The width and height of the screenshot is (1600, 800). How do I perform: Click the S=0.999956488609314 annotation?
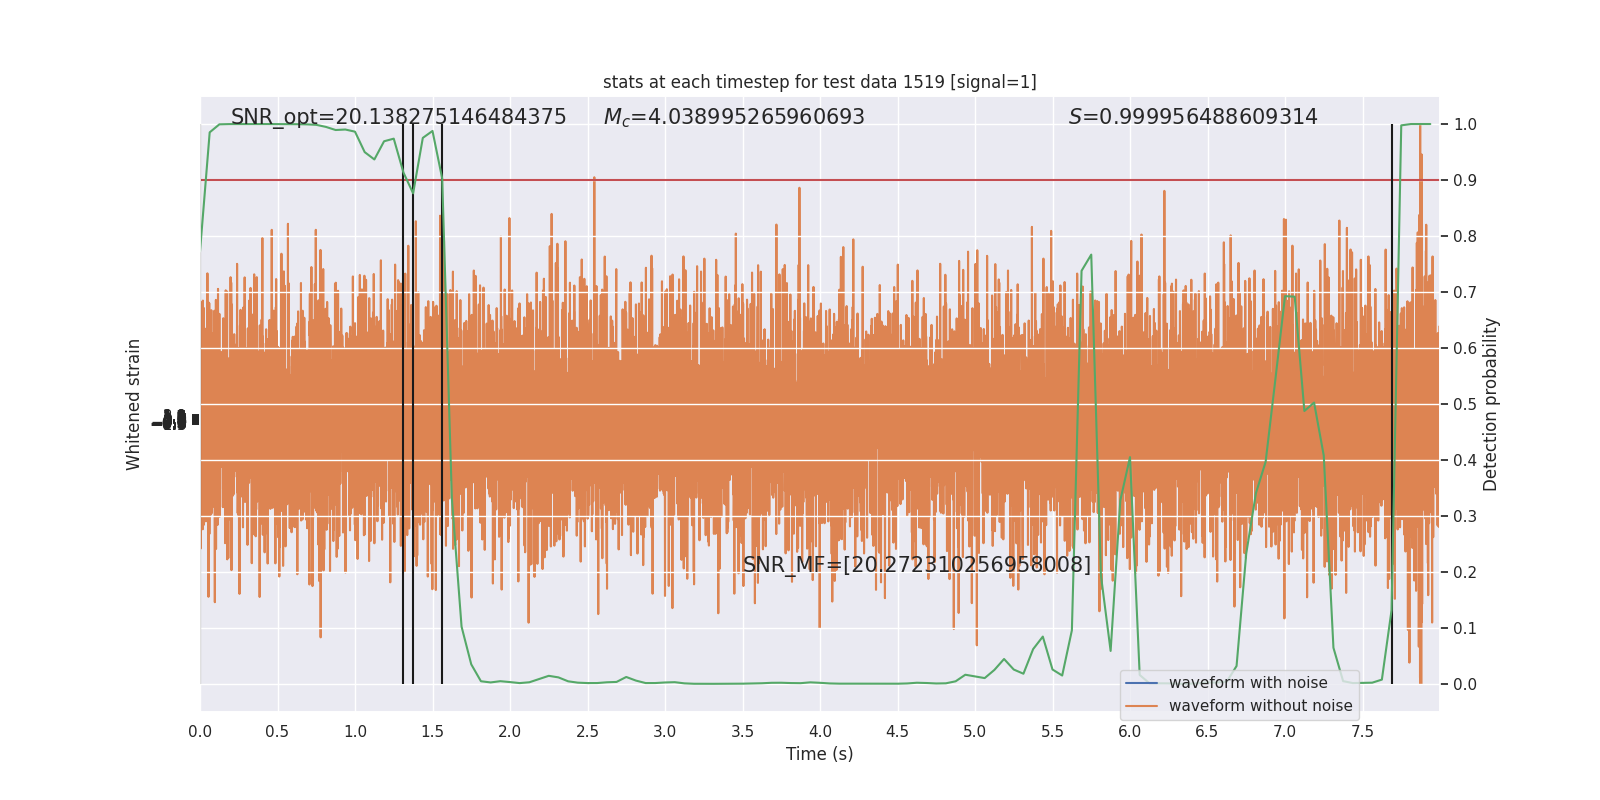(x=1193, y=117)
